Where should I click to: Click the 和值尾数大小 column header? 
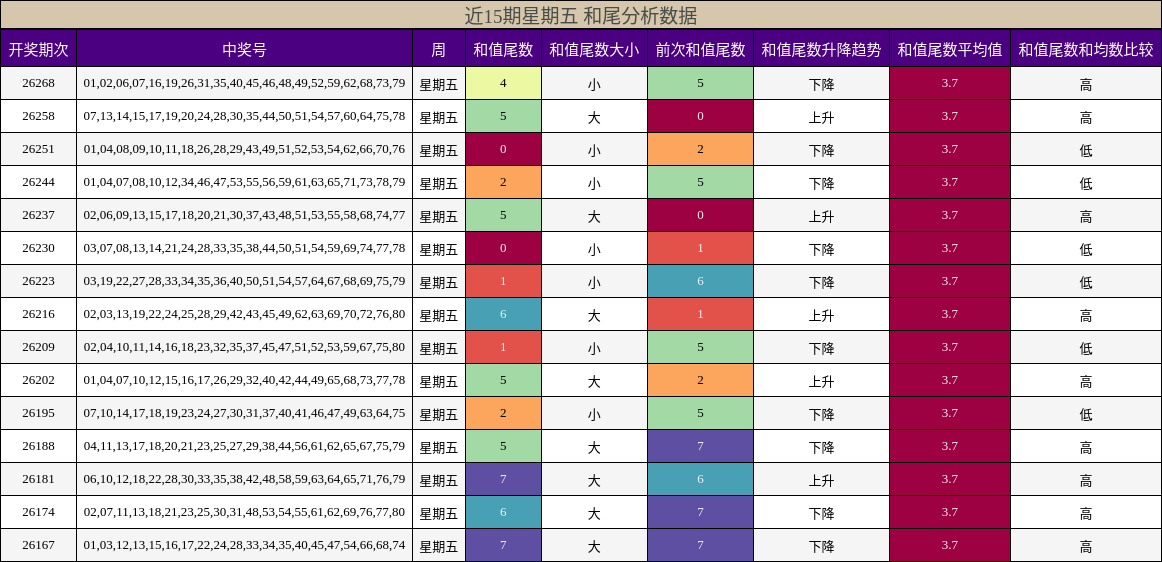pos(594,49)
